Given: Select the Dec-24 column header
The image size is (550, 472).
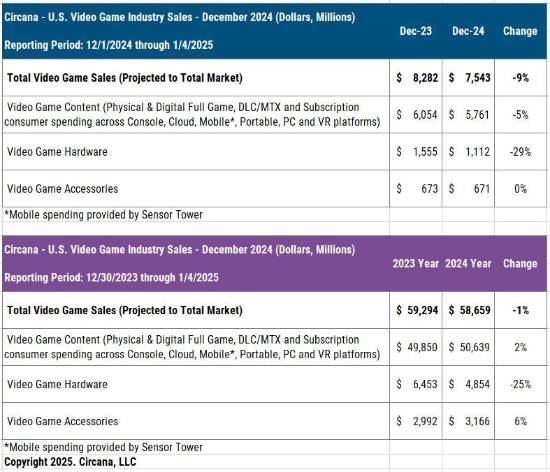Looking at the screenshot, I should [x=468, y=31].
